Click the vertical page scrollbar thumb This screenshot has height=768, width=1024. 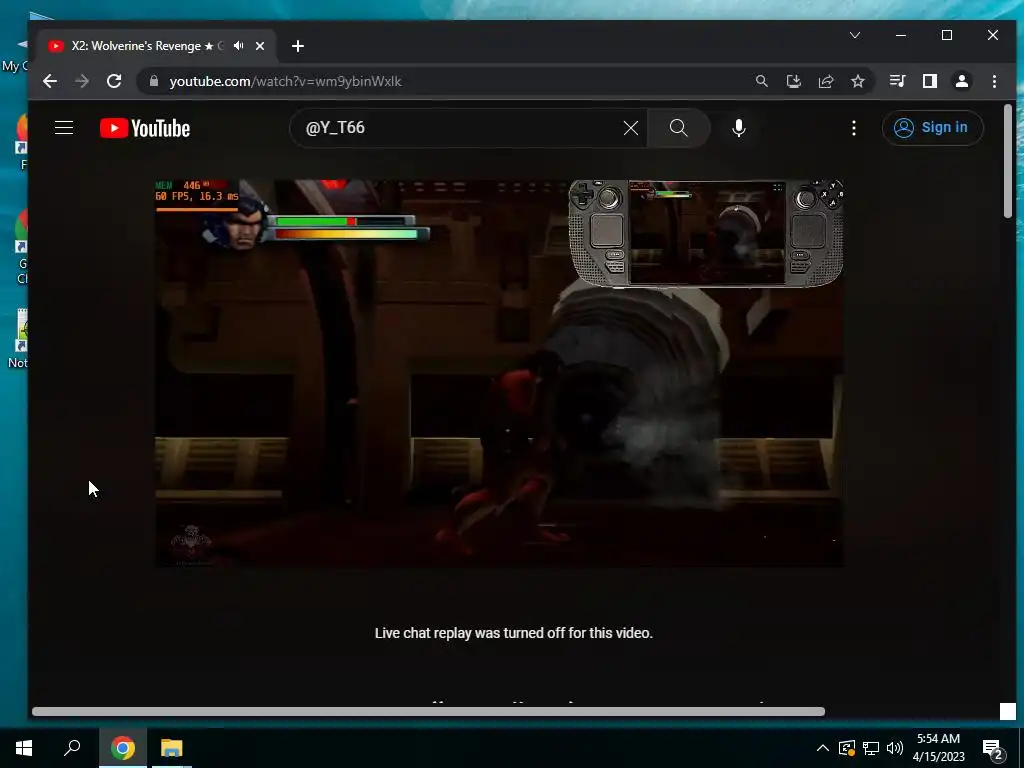click(1008, 161)
